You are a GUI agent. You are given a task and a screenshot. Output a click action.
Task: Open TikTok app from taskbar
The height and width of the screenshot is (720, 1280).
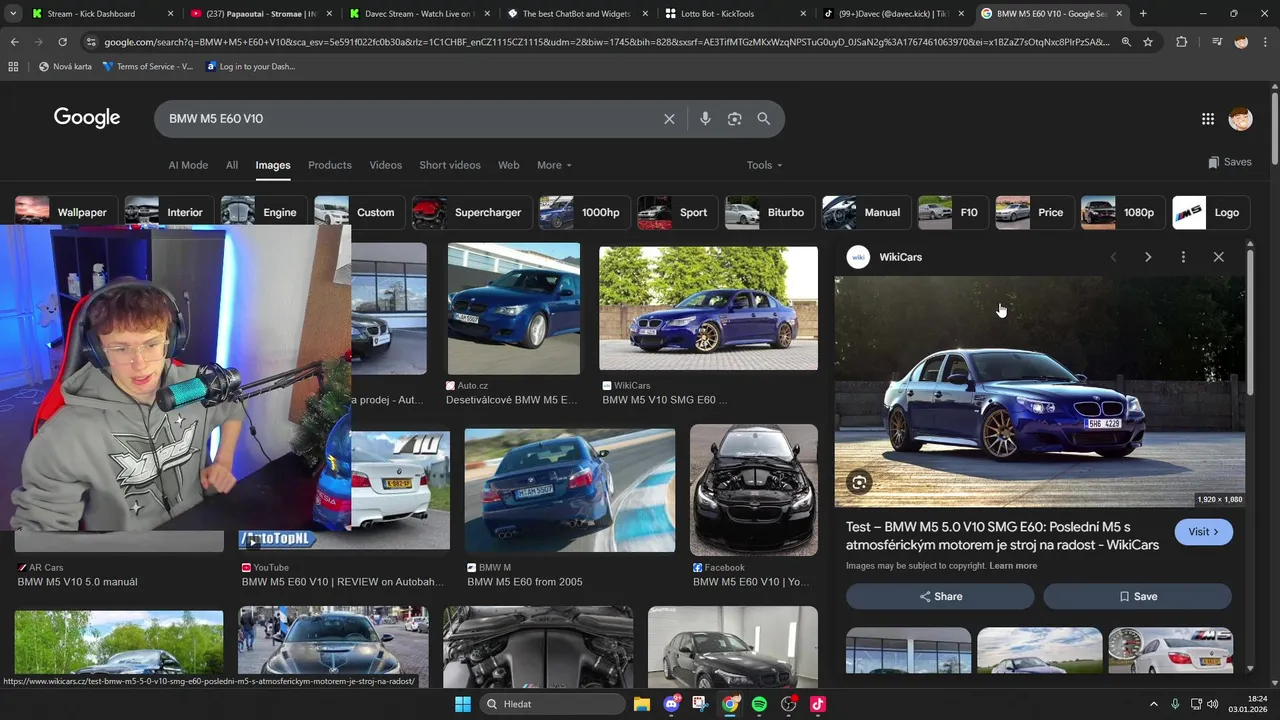pos(817,704)
